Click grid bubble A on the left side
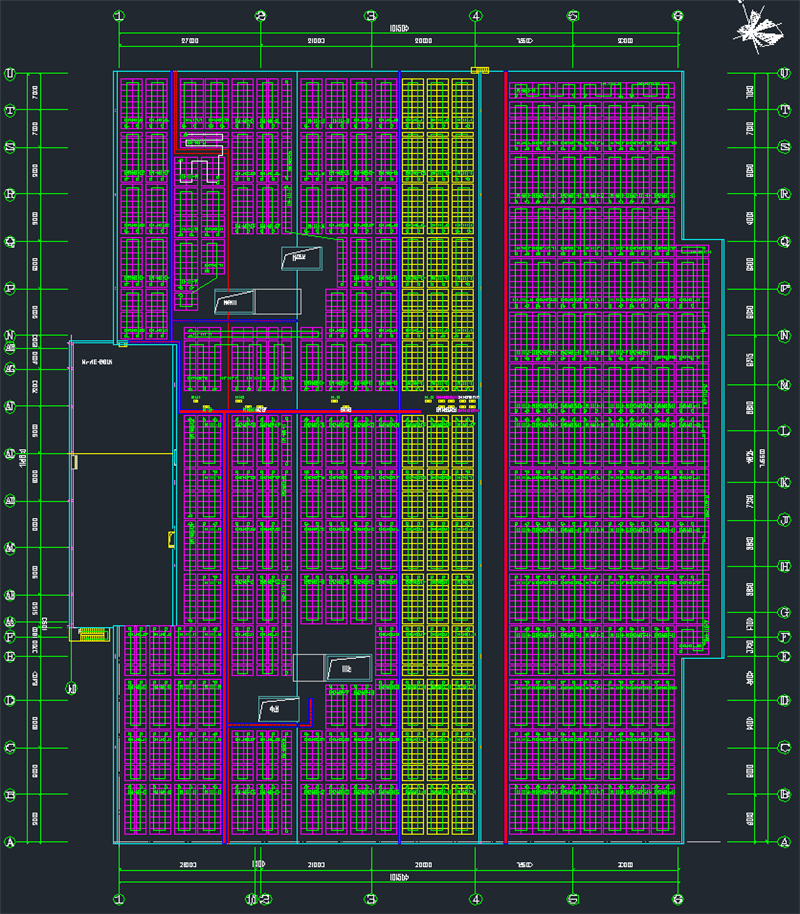This screenshot has width=800, height=914. (10, 842)
